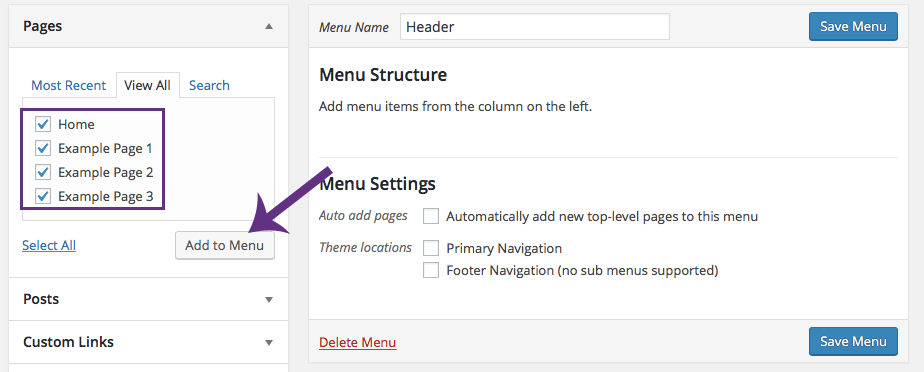Uncheck the Example Page 1 checkbox
924x372 pixels.
click(x=43, y=149)
